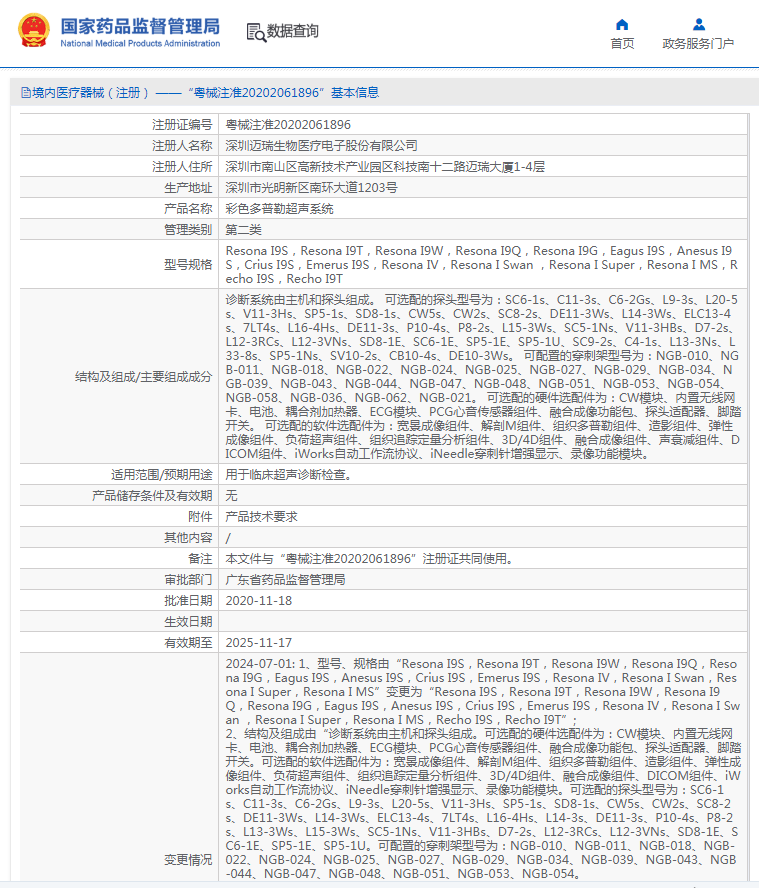
Task: Open the 政务服务门户 link
Action: pos(698,44)
